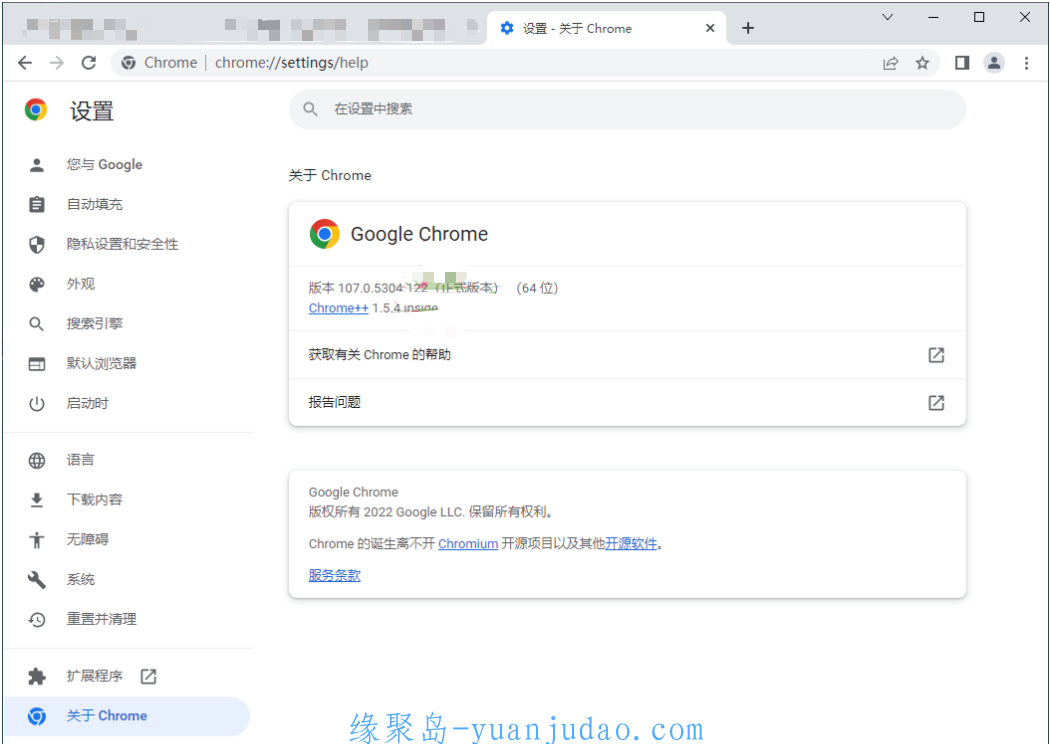Image resolution: width=1050 pixels, height=744 pixels.
Task: Click the forward navigation arrow
Action: click(x=57, y=63)
